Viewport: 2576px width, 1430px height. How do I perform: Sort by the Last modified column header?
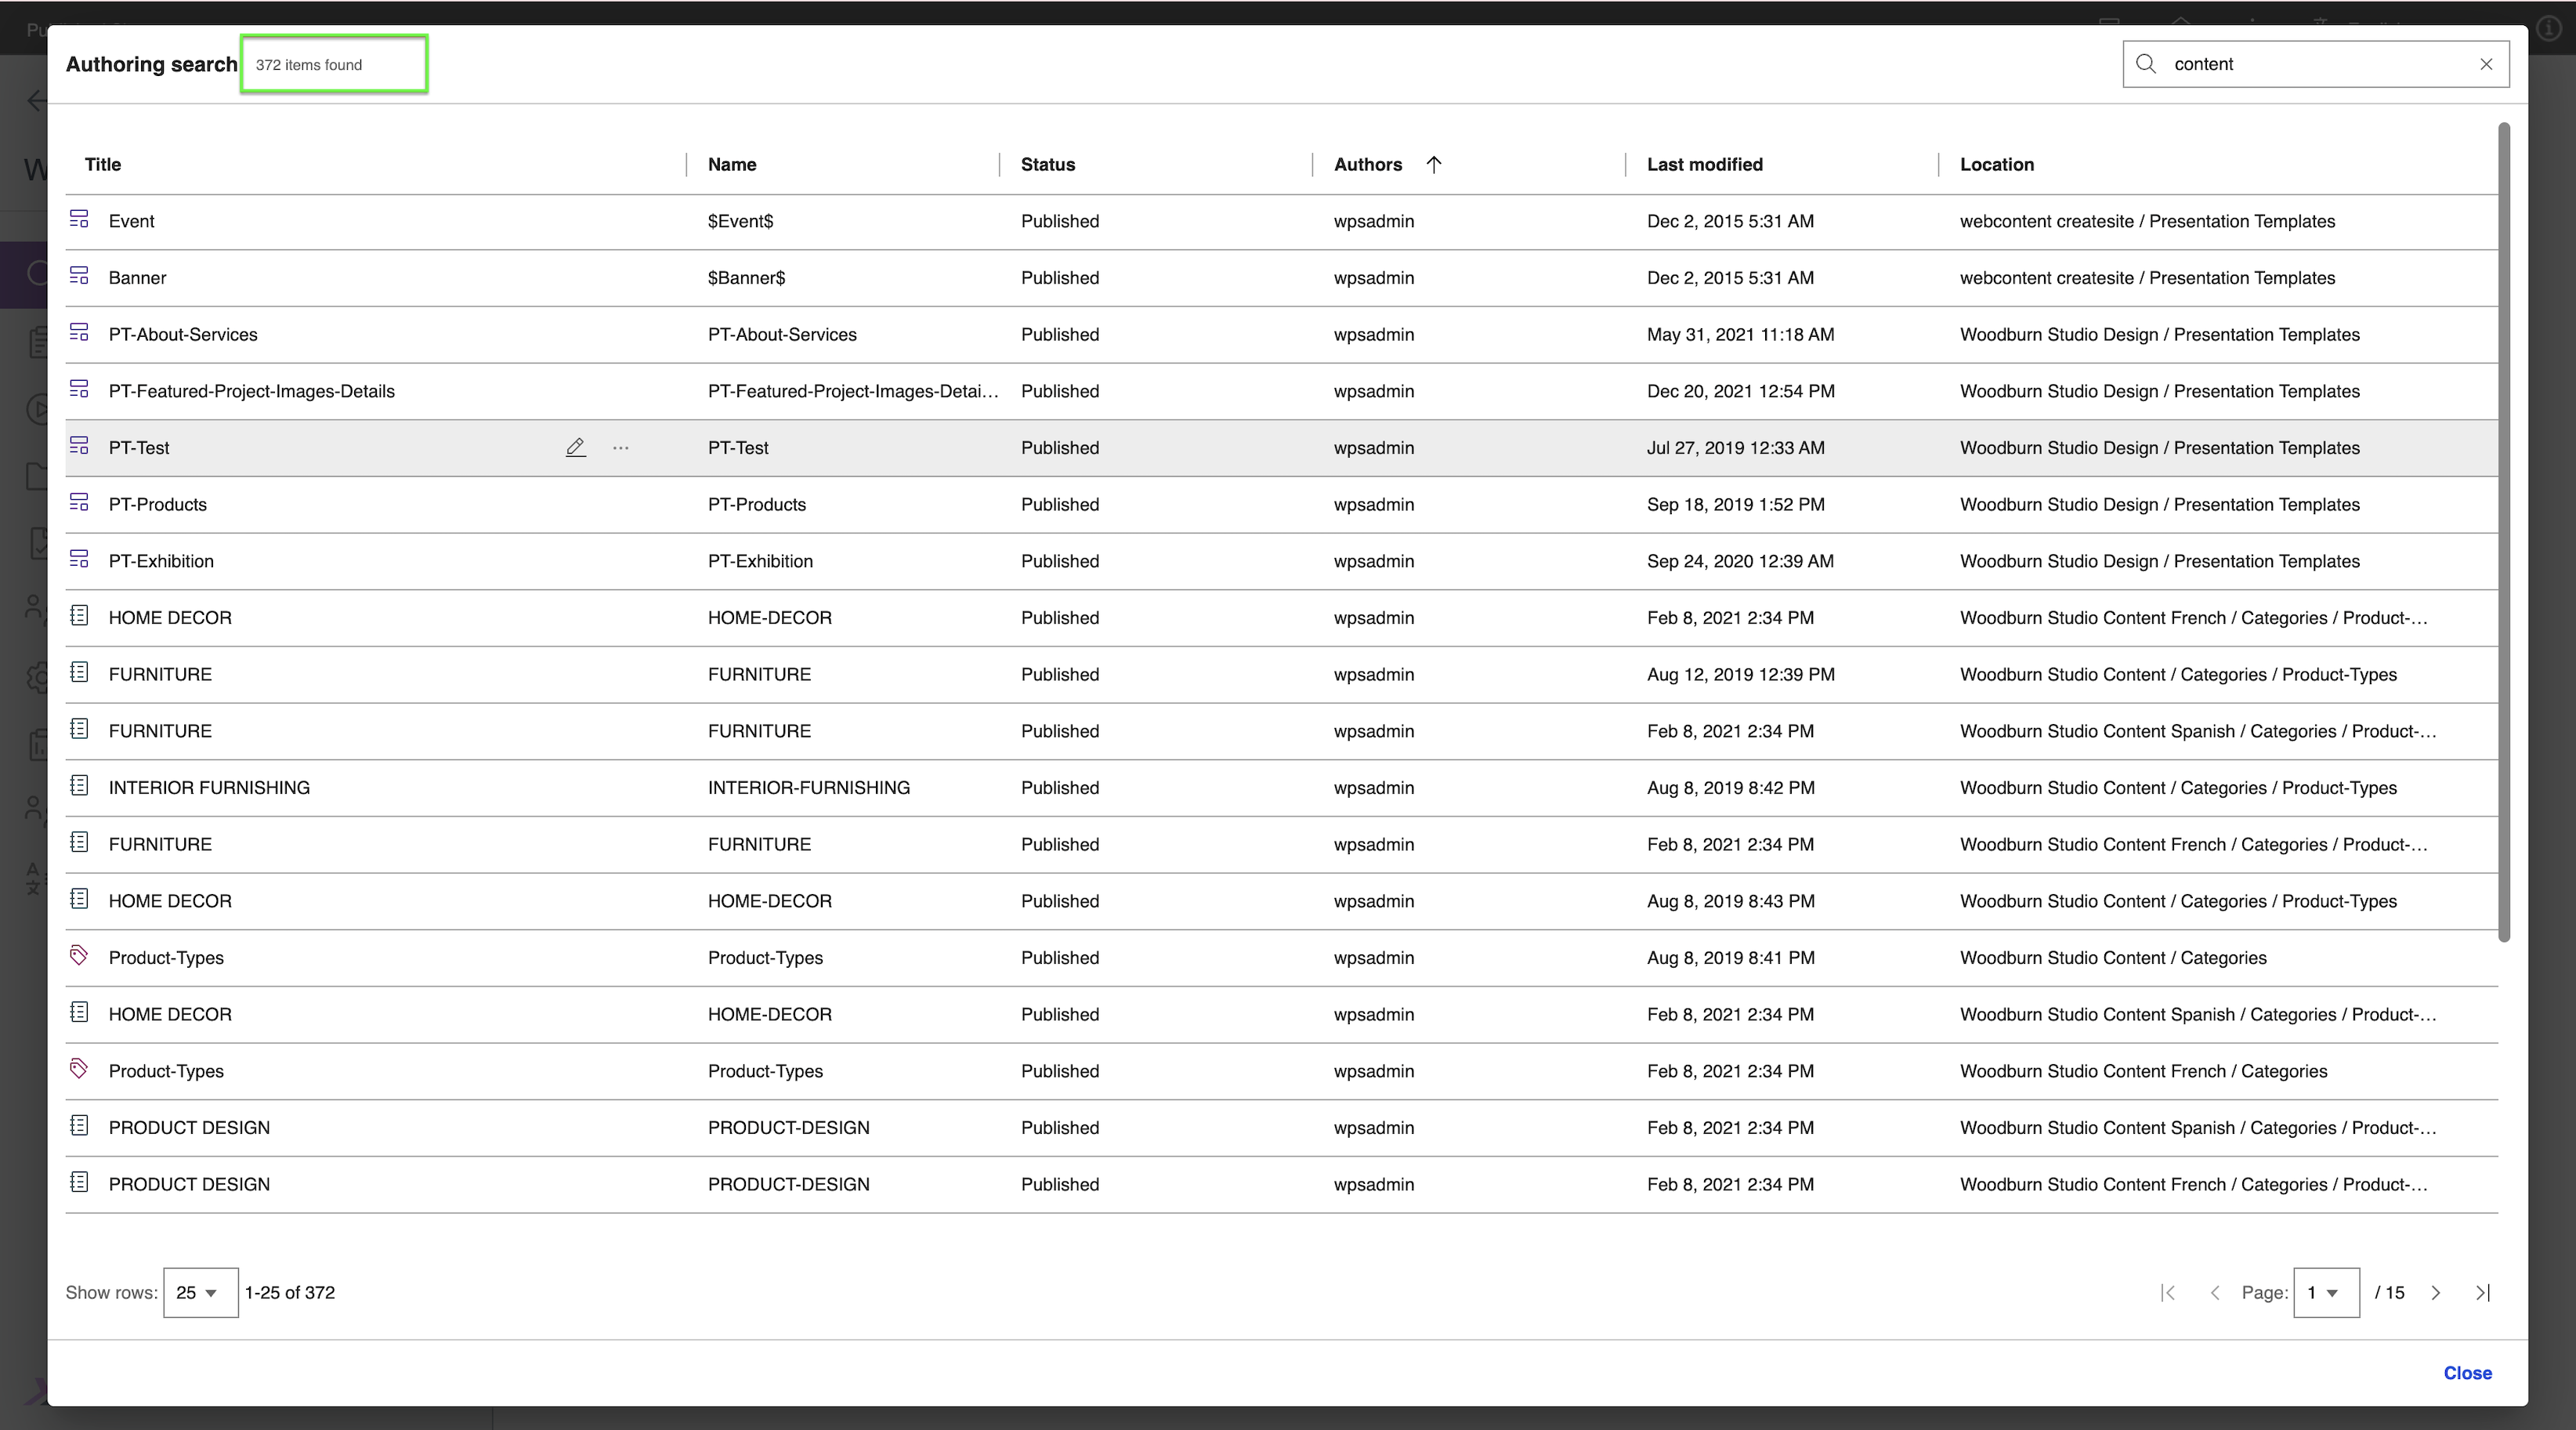pos(1704,165)
